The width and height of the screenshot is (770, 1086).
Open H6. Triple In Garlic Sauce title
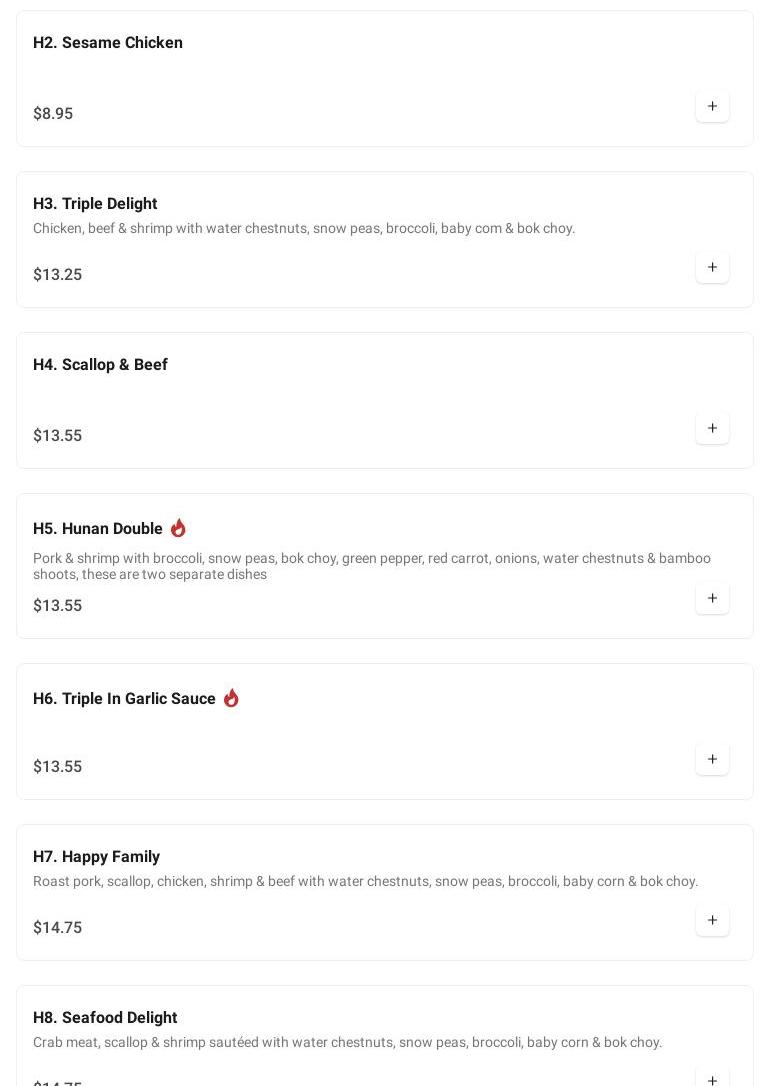124,699
